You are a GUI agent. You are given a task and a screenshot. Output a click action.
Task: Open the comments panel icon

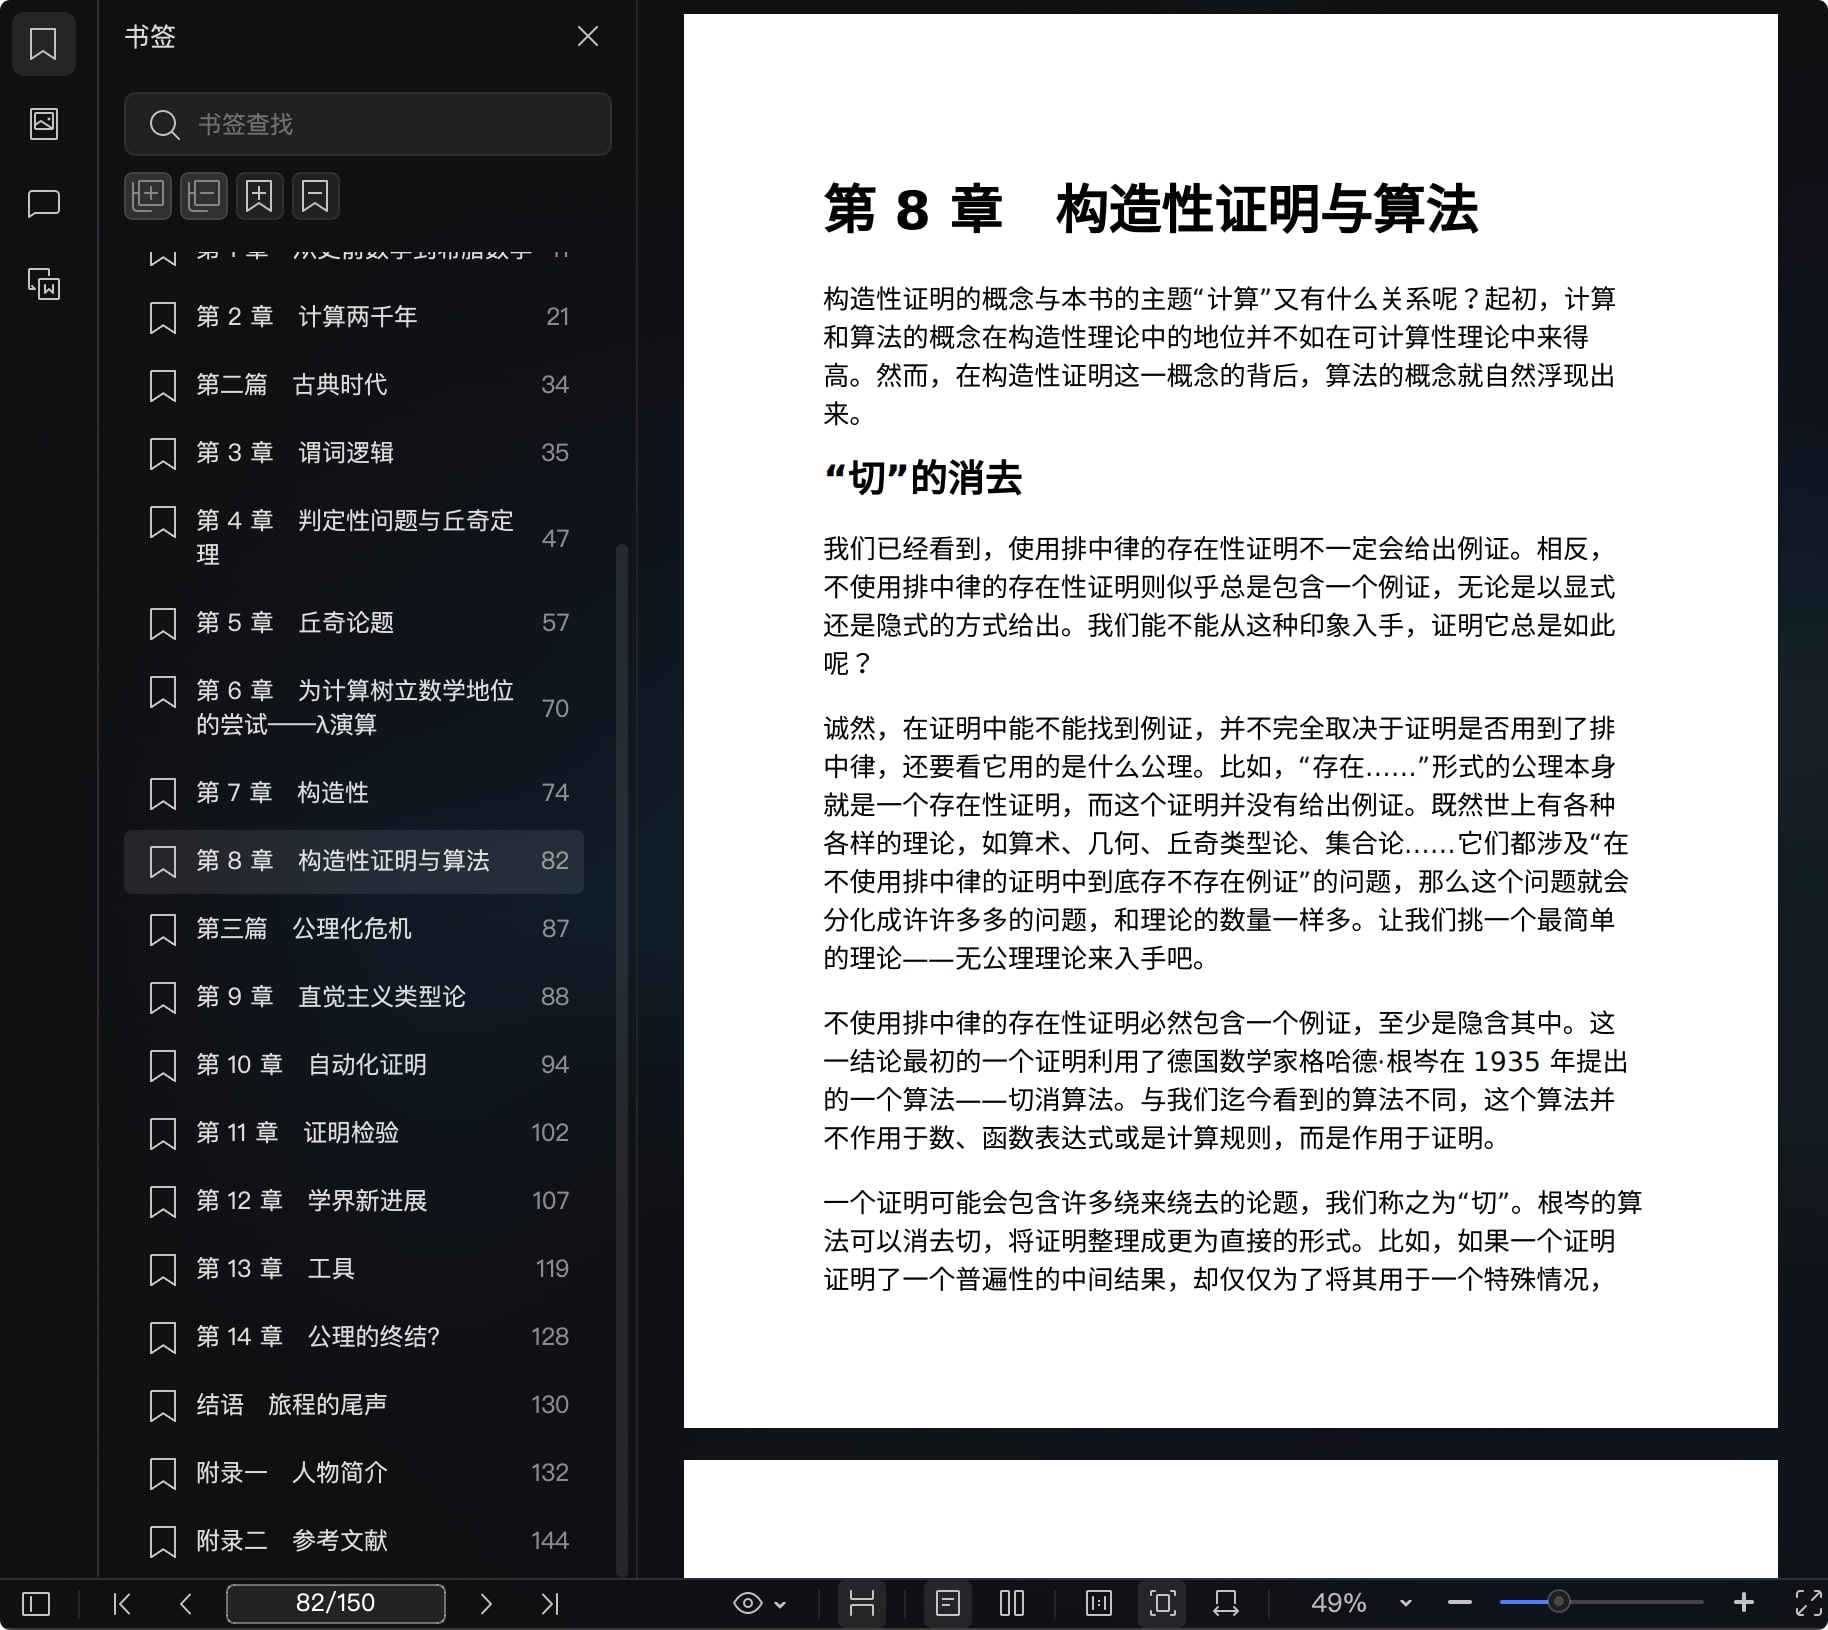click(x=43, y=204)
